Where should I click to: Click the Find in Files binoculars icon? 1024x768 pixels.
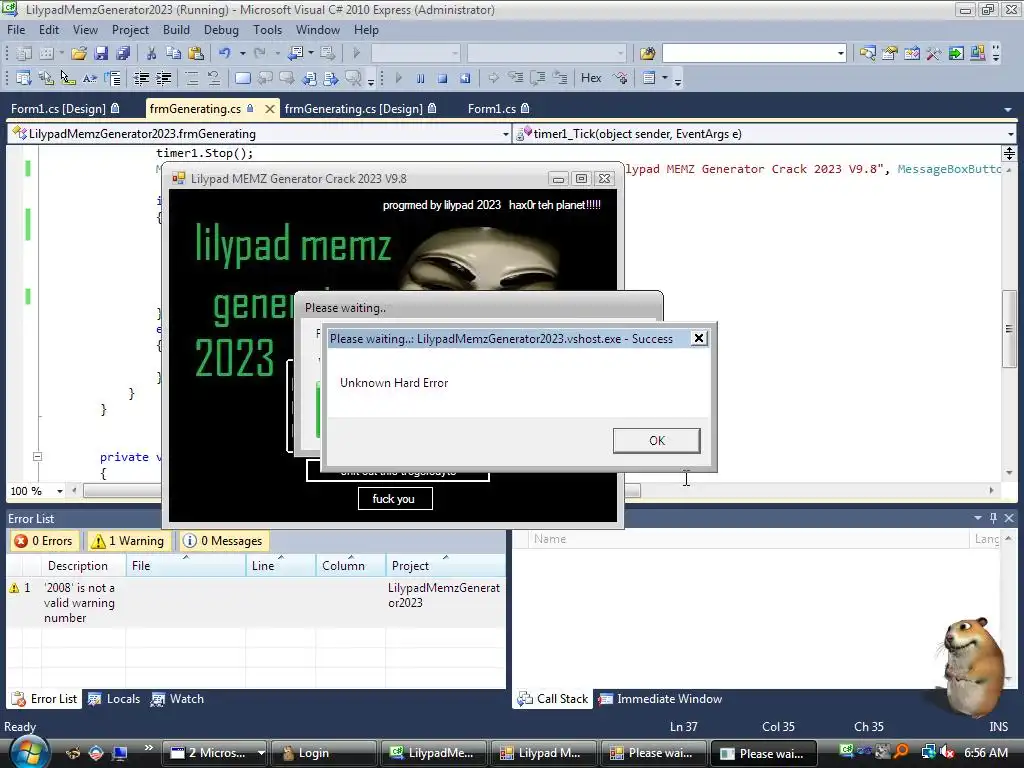pyautogui.click(x=647, y=54)
